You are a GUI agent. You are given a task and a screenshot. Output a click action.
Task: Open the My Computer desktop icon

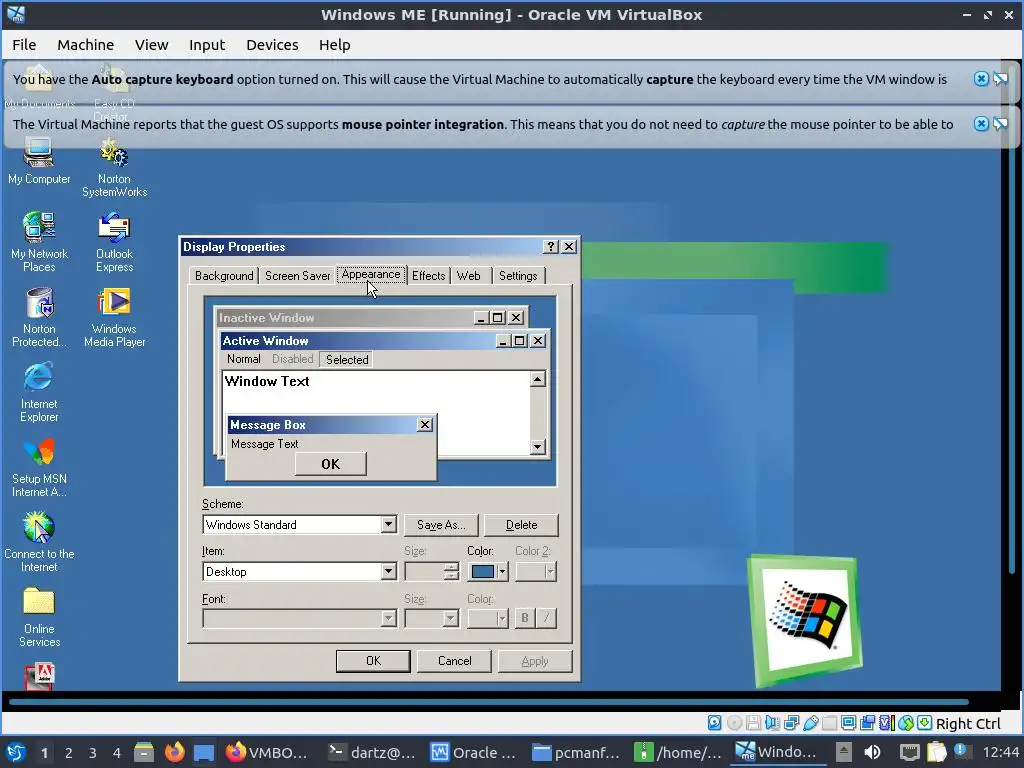pyautogui.click(x=39, y=161)
